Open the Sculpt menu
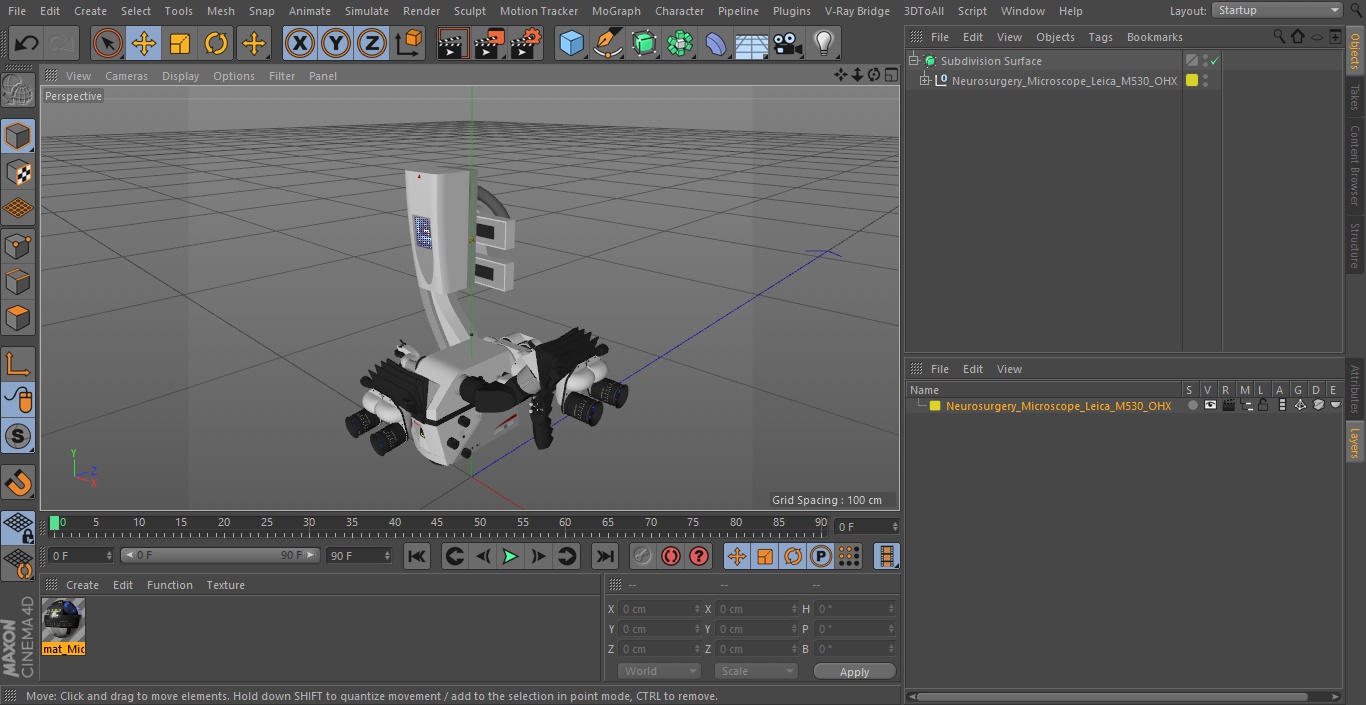 click(469, 11)
